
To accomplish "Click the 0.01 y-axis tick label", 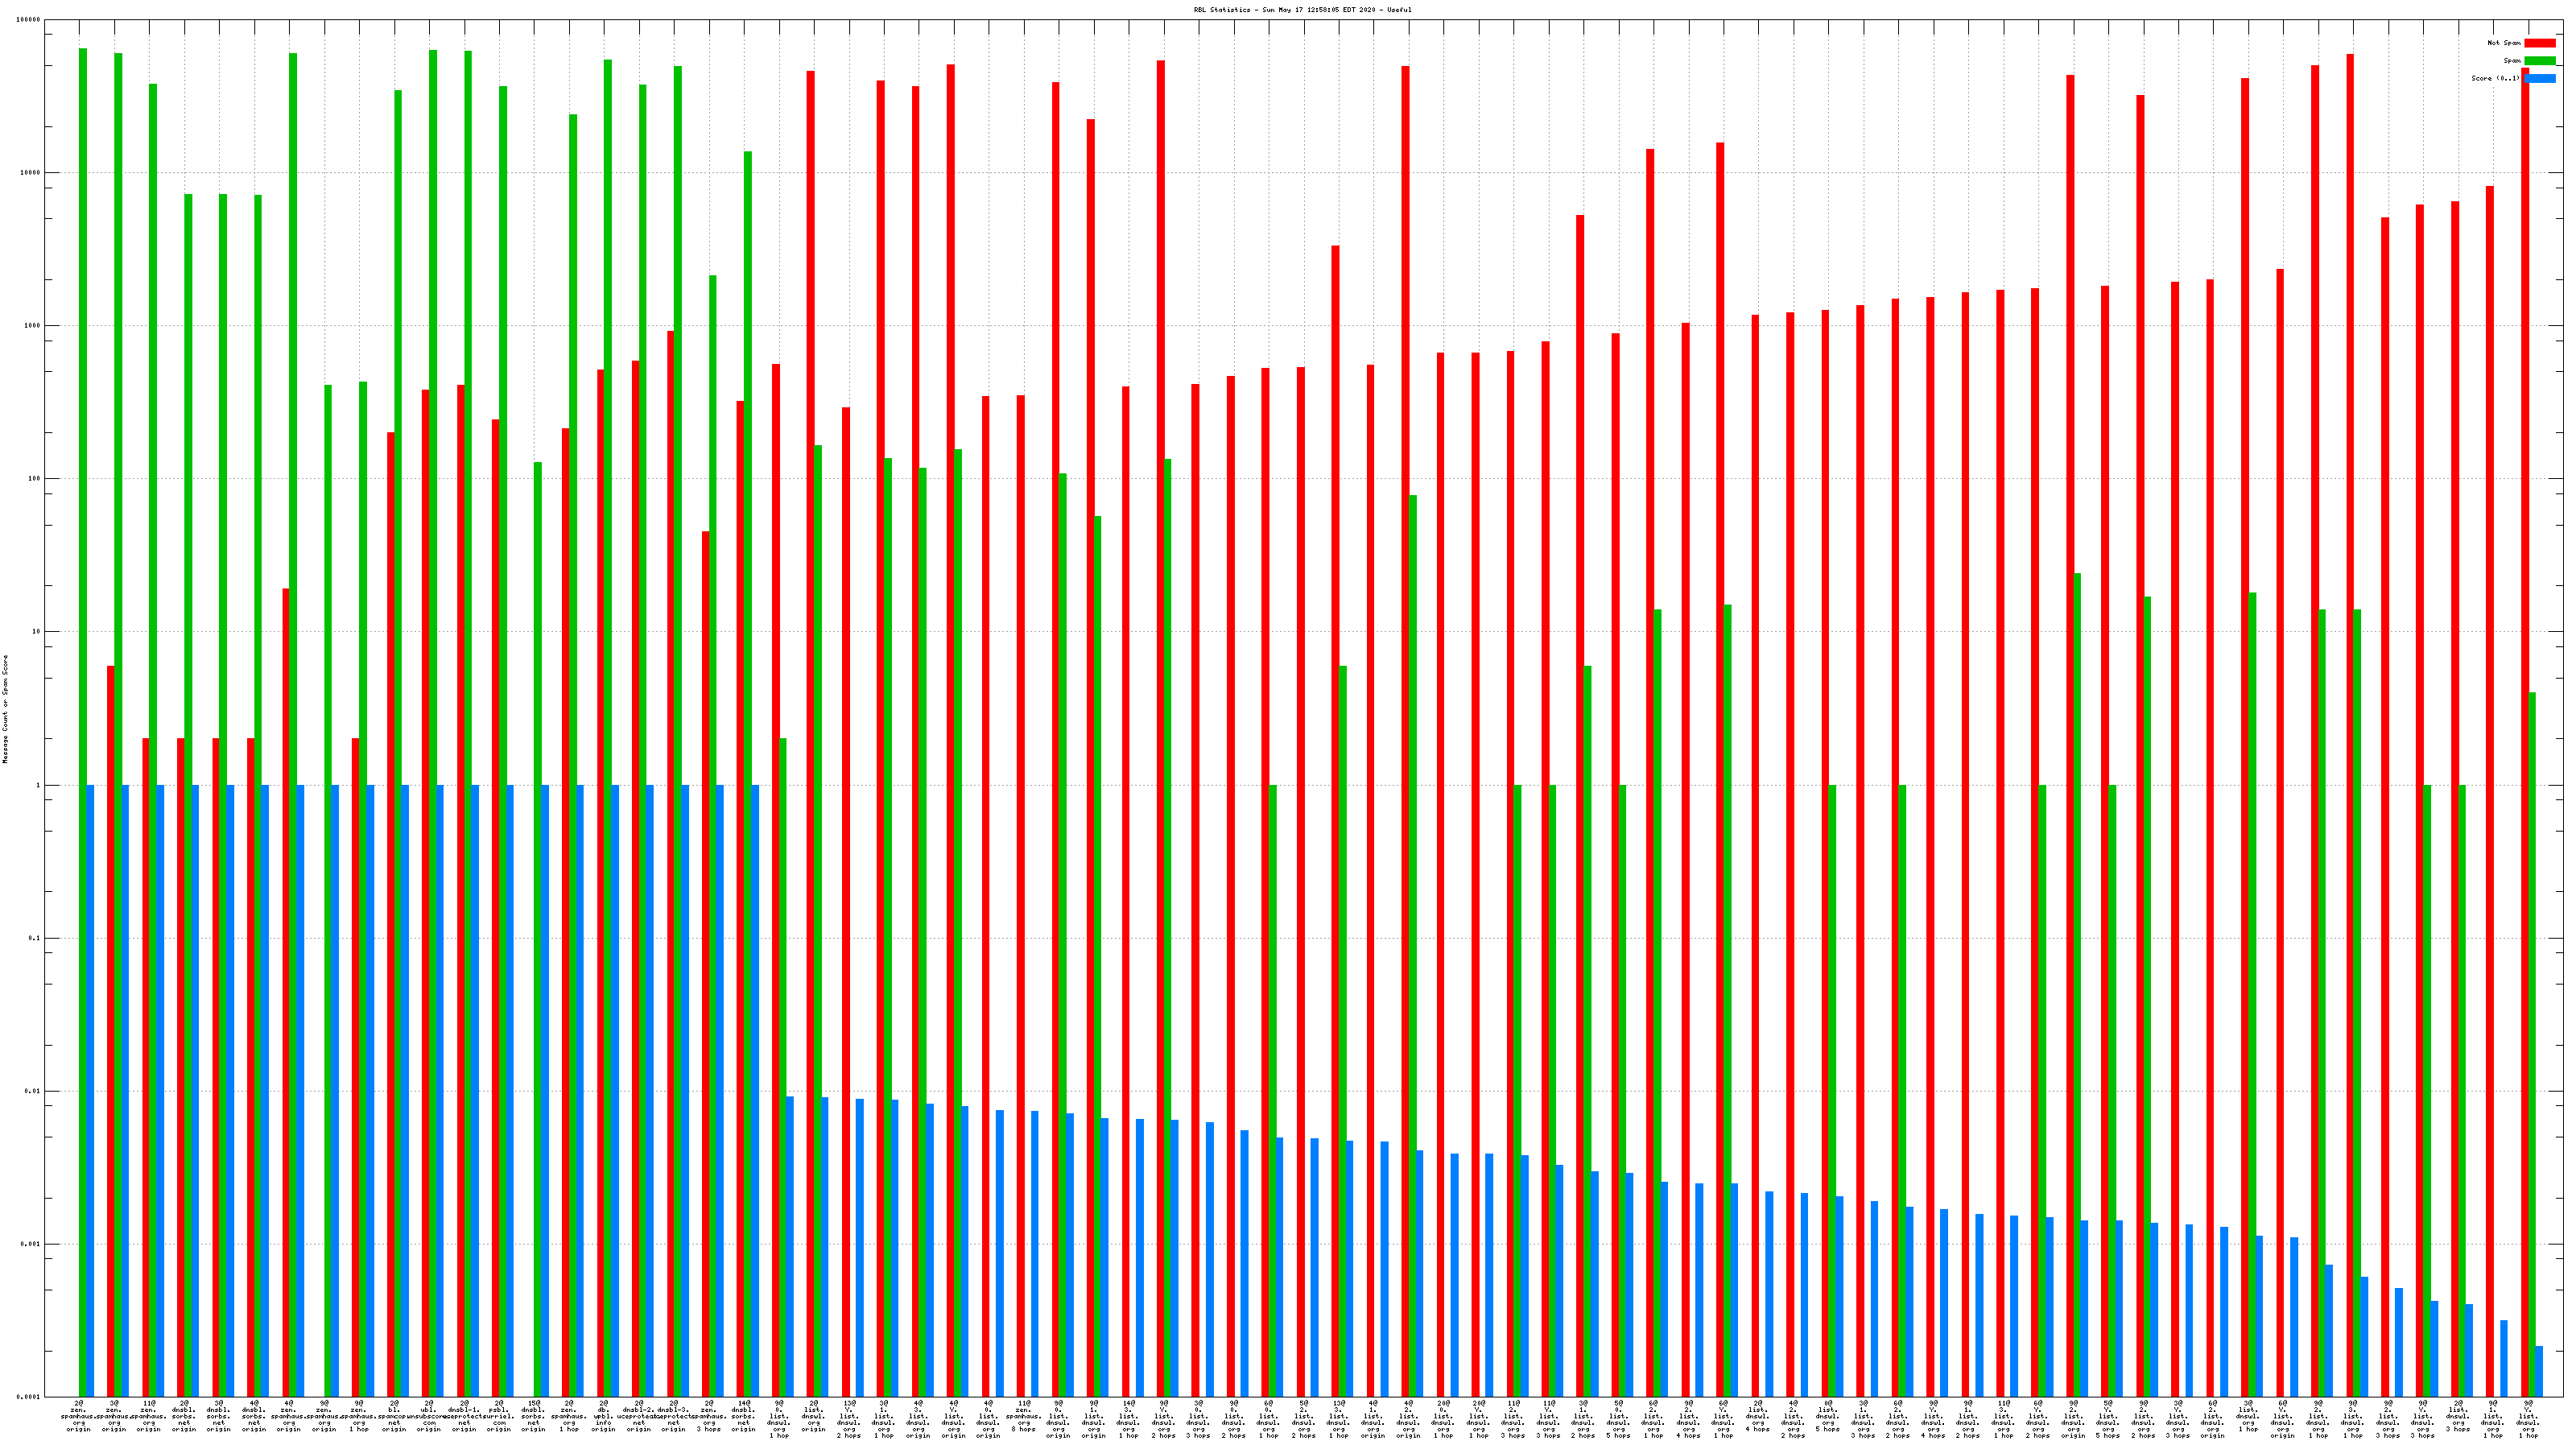I will pos(33,1091).
